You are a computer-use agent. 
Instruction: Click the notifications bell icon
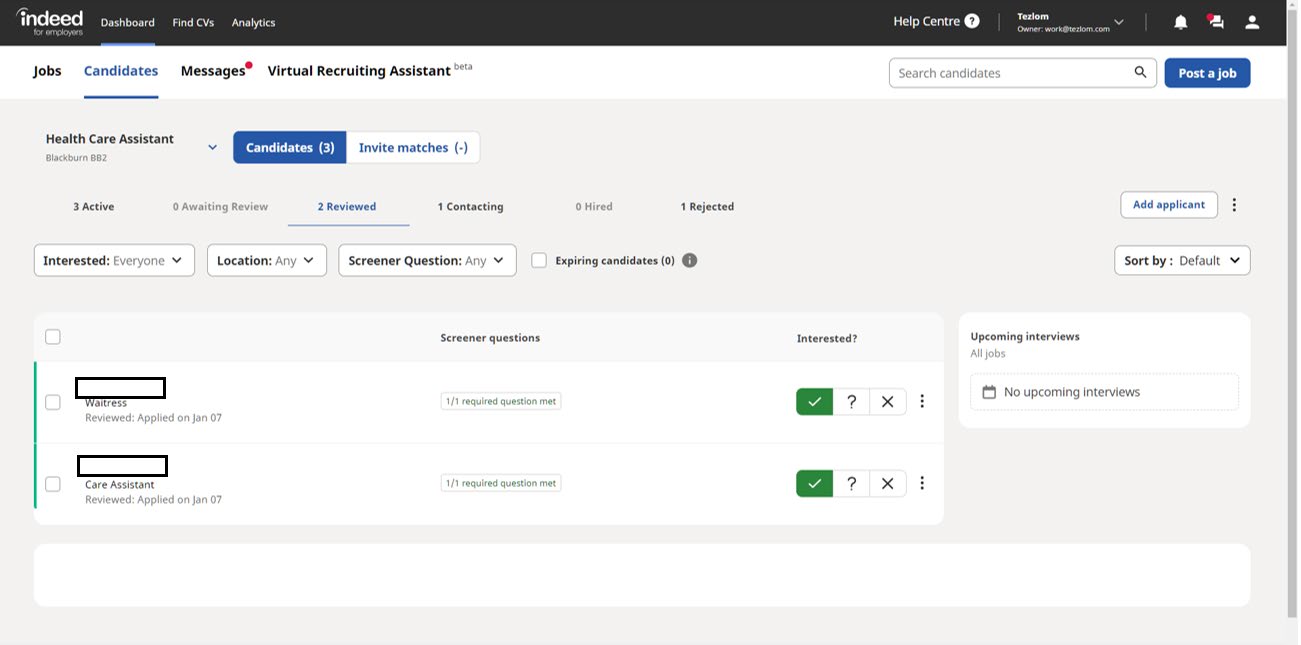[x=1180, y=22]
